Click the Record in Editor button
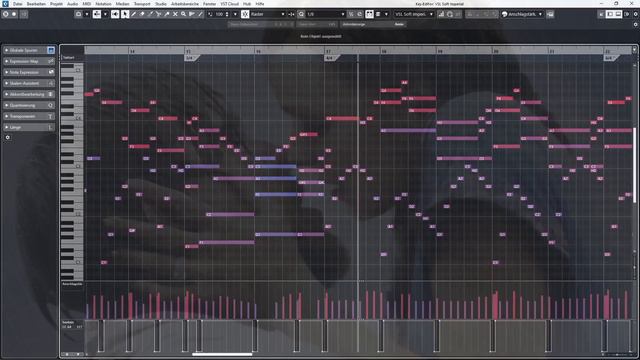 coord(14,14)
